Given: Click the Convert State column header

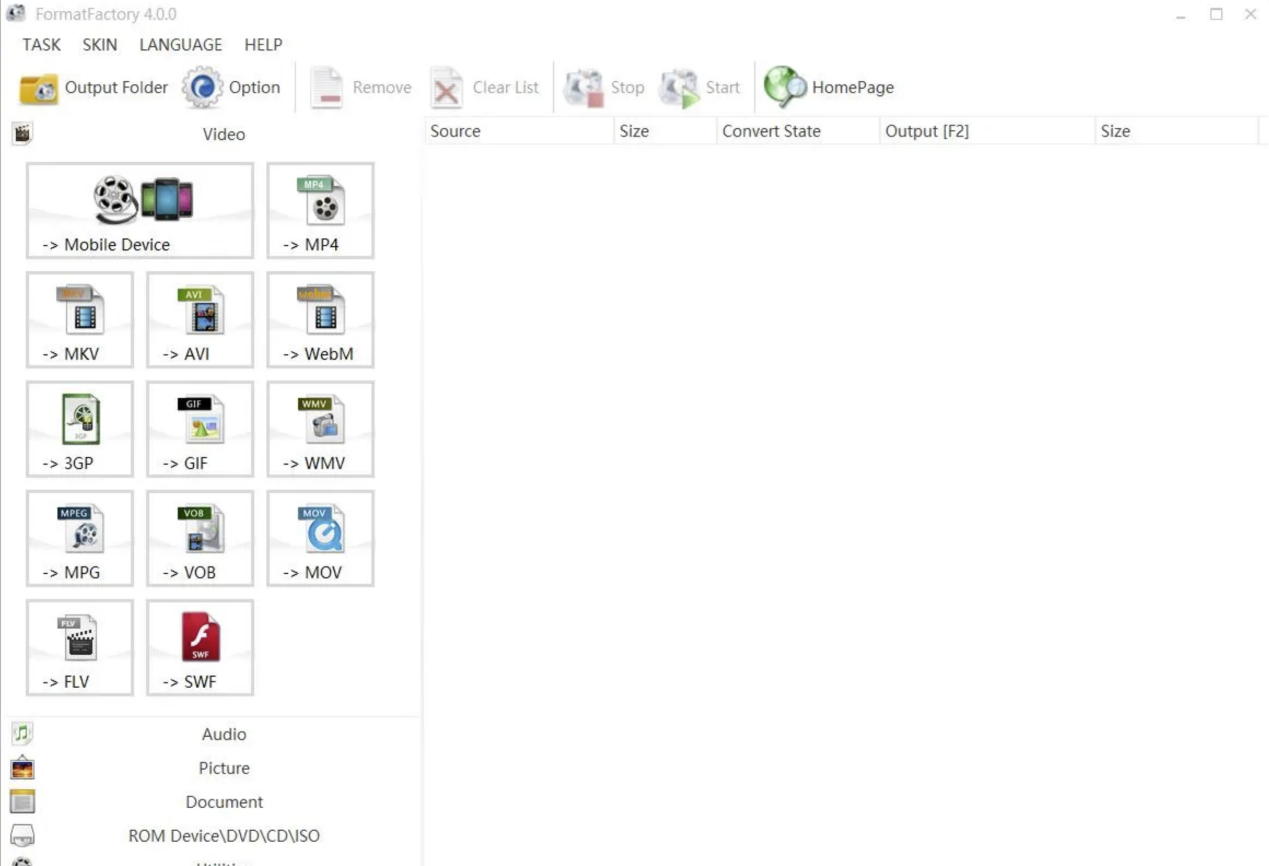Looking at the screenshot, I should point(771,131).
